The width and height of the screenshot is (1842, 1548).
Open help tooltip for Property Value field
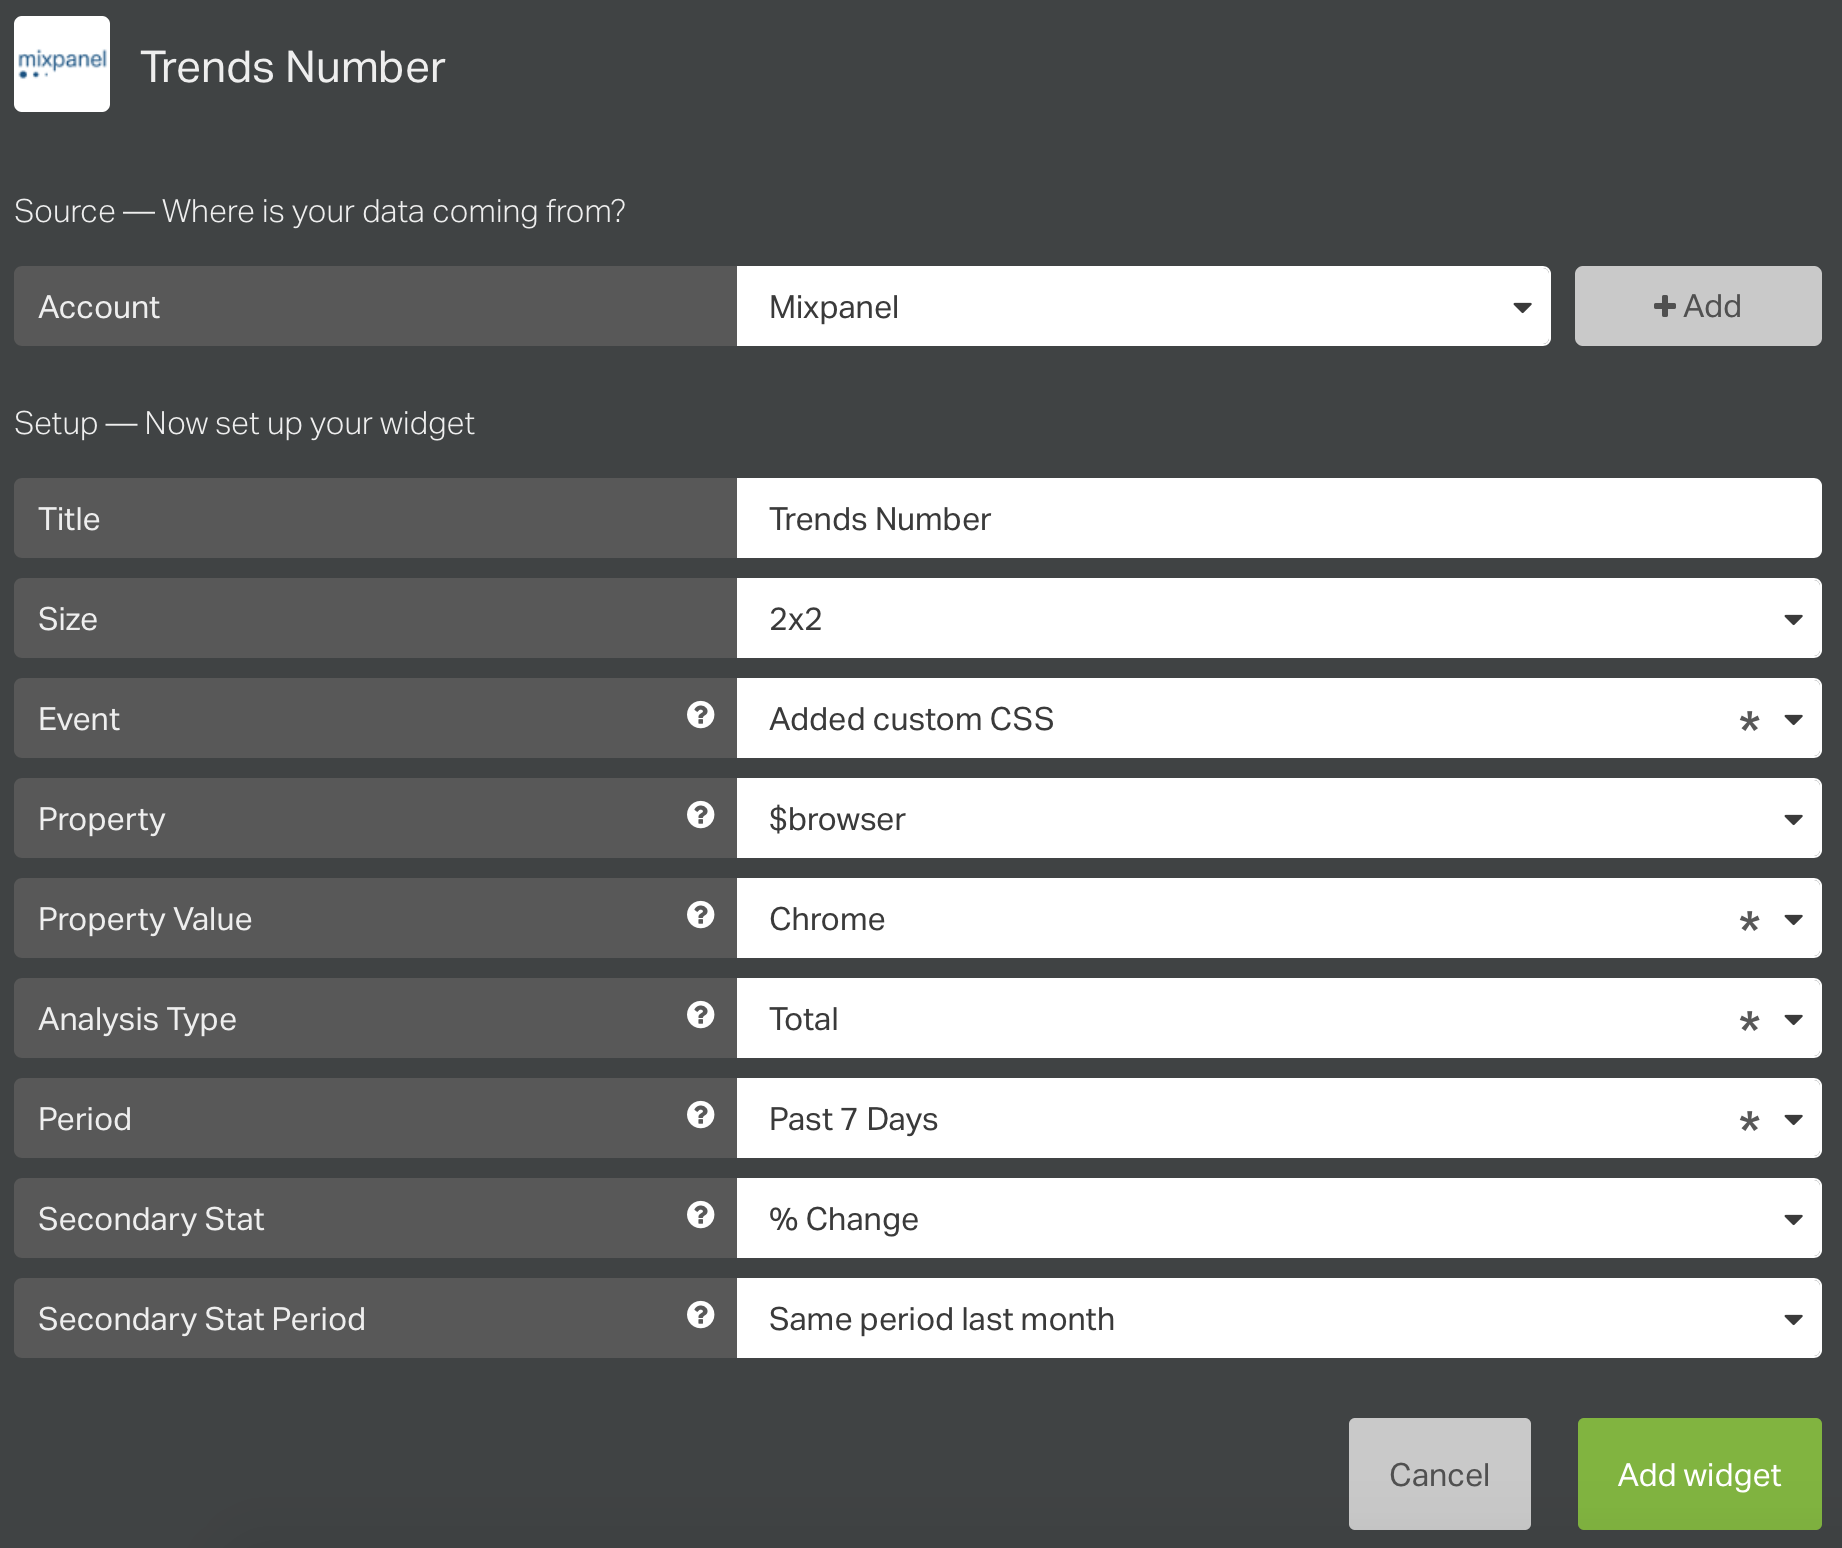[700, 915]
